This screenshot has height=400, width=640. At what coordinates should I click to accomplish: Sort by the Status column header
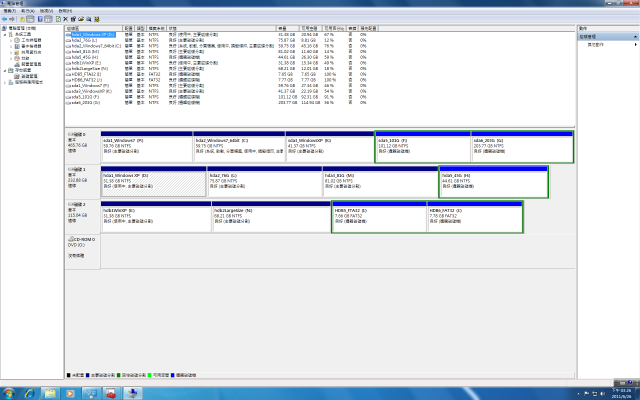pyautogui.click(x=221, y=29)
